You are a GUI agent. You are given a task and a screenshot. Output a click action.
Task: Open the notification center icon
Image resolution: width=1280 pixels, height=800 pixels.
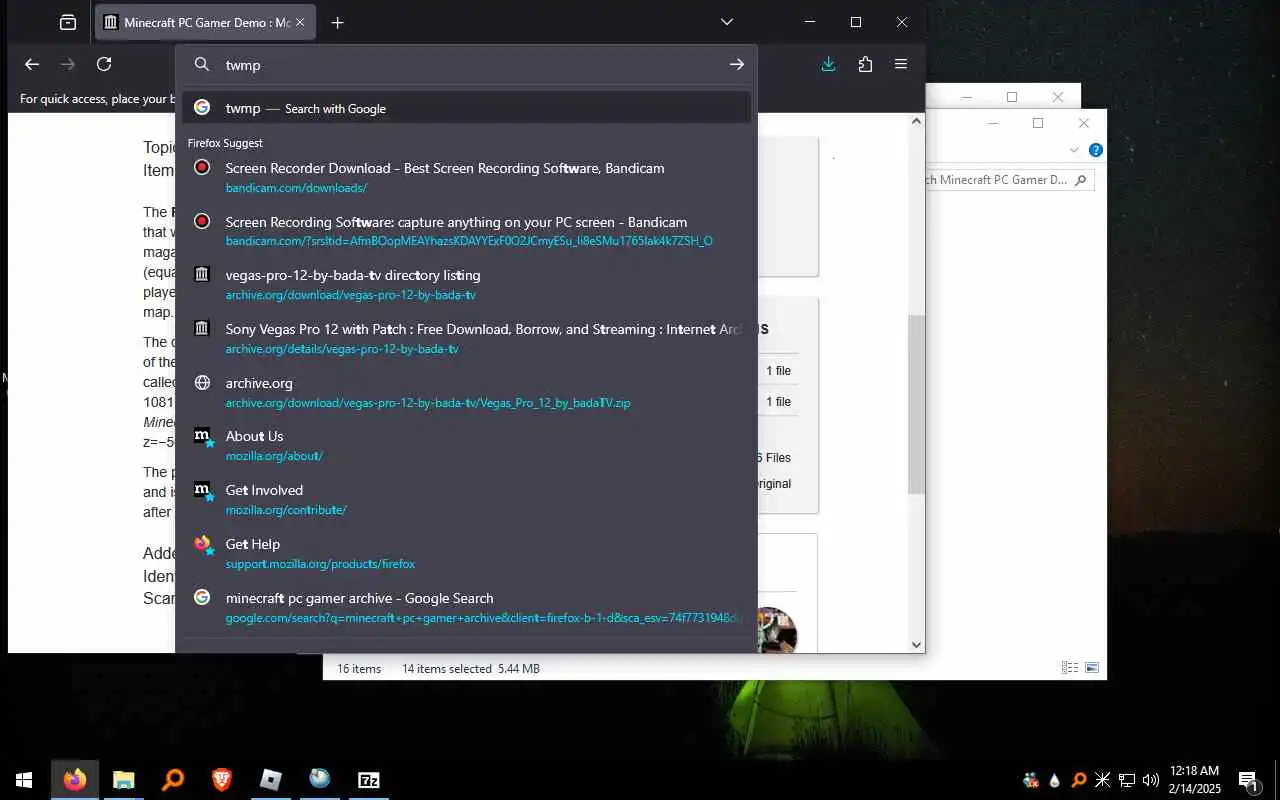1248,780
